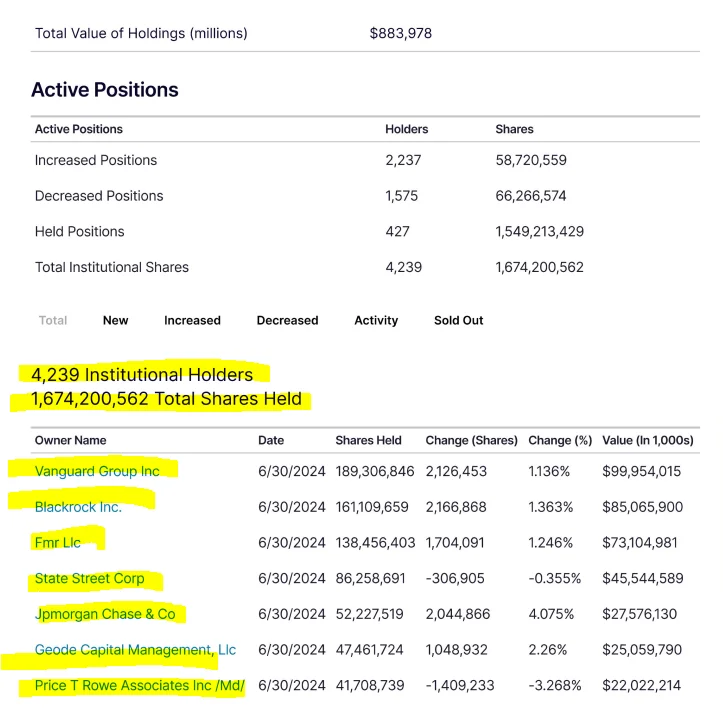Select Fmr Llc shares held 138,456,403
Image resolution: width=723 pixels, height=722 pixels.
[375, 543]
